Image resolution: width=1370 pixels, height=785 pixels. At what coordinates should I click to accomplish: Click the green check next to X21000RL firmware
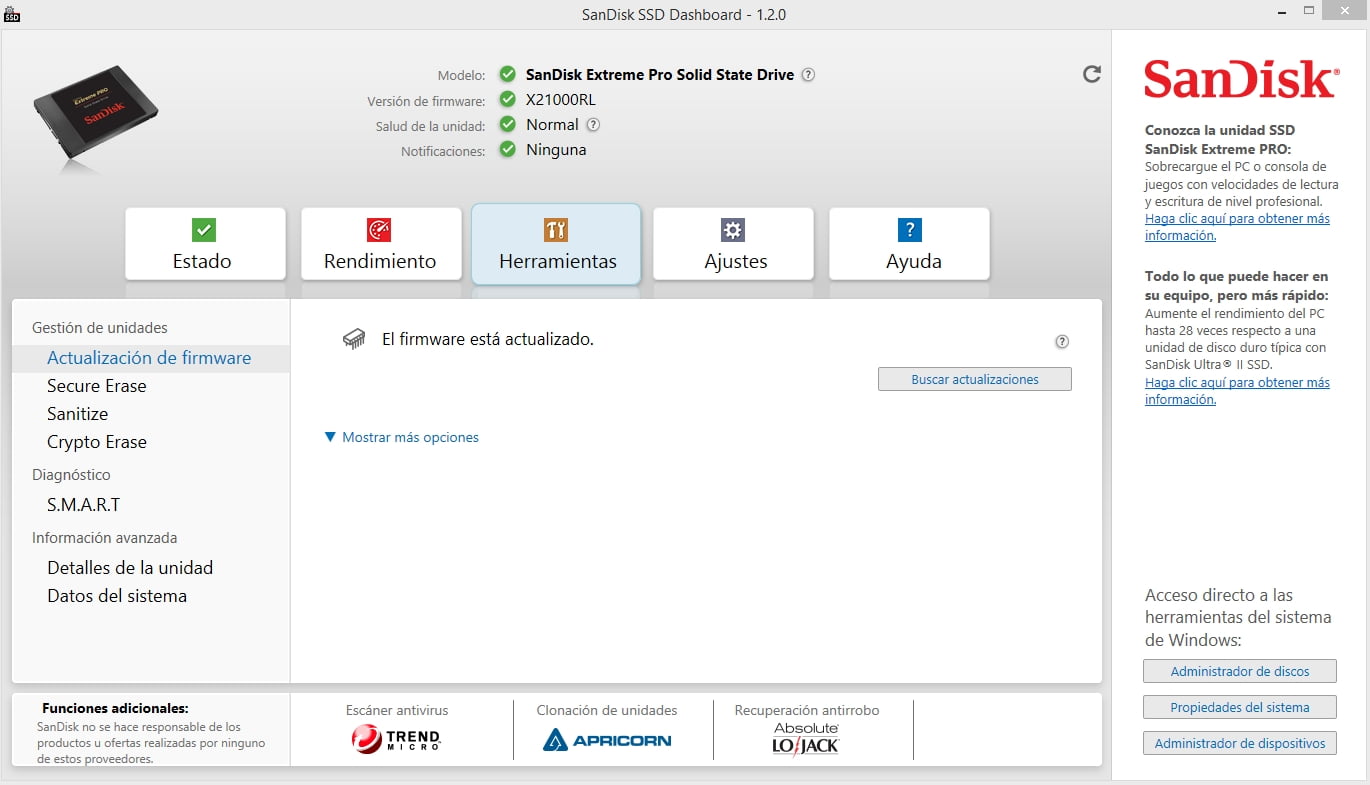click(508, 100)
